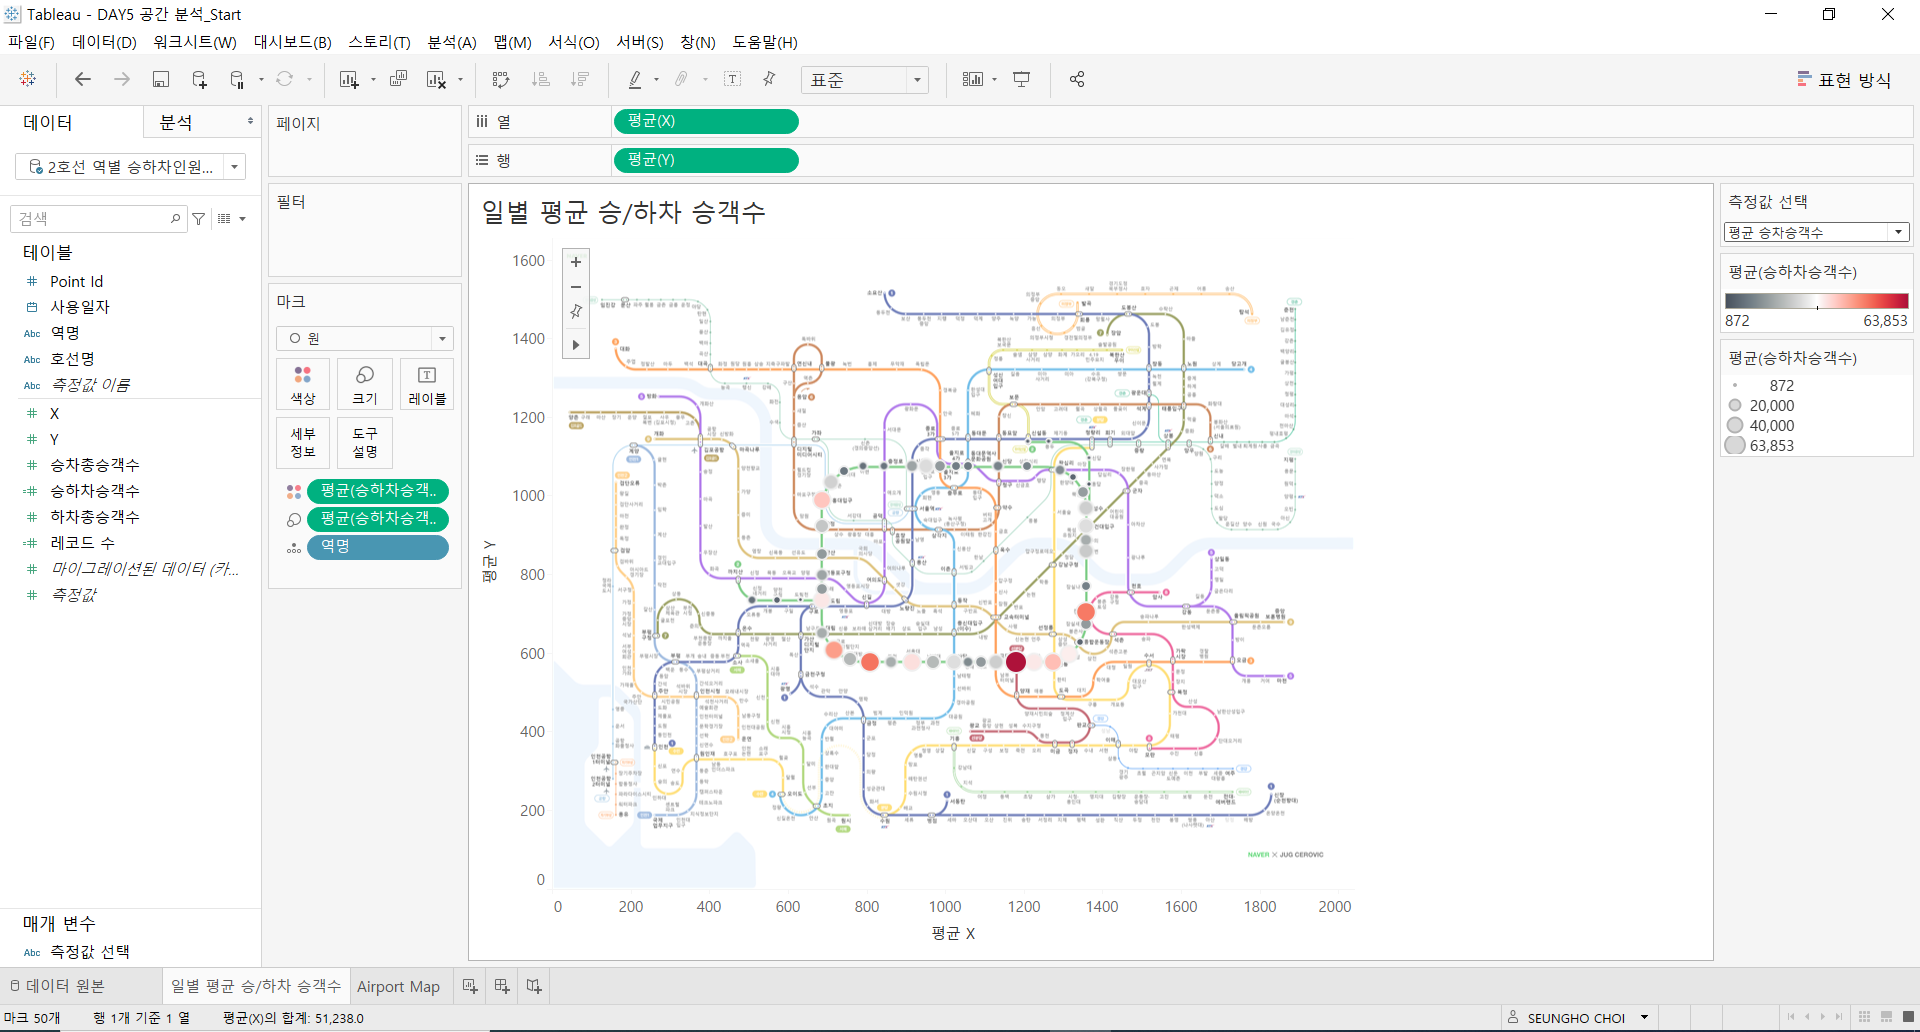Open the data source 2호선 dropdown arrow

click(235, 167)
